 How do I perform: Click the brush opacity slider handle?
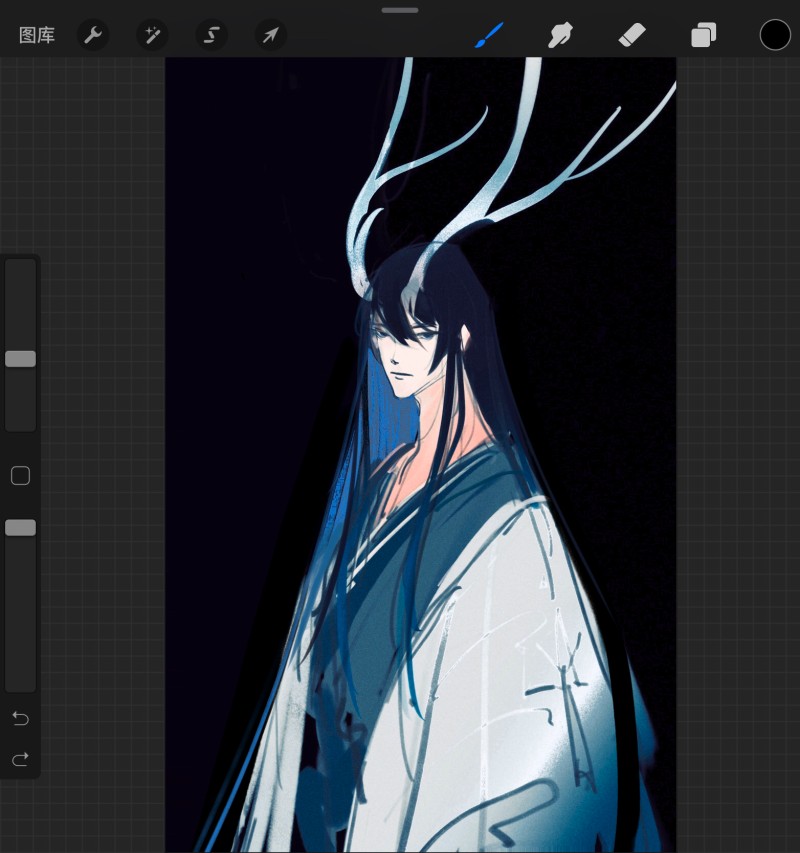pos(21,528)
